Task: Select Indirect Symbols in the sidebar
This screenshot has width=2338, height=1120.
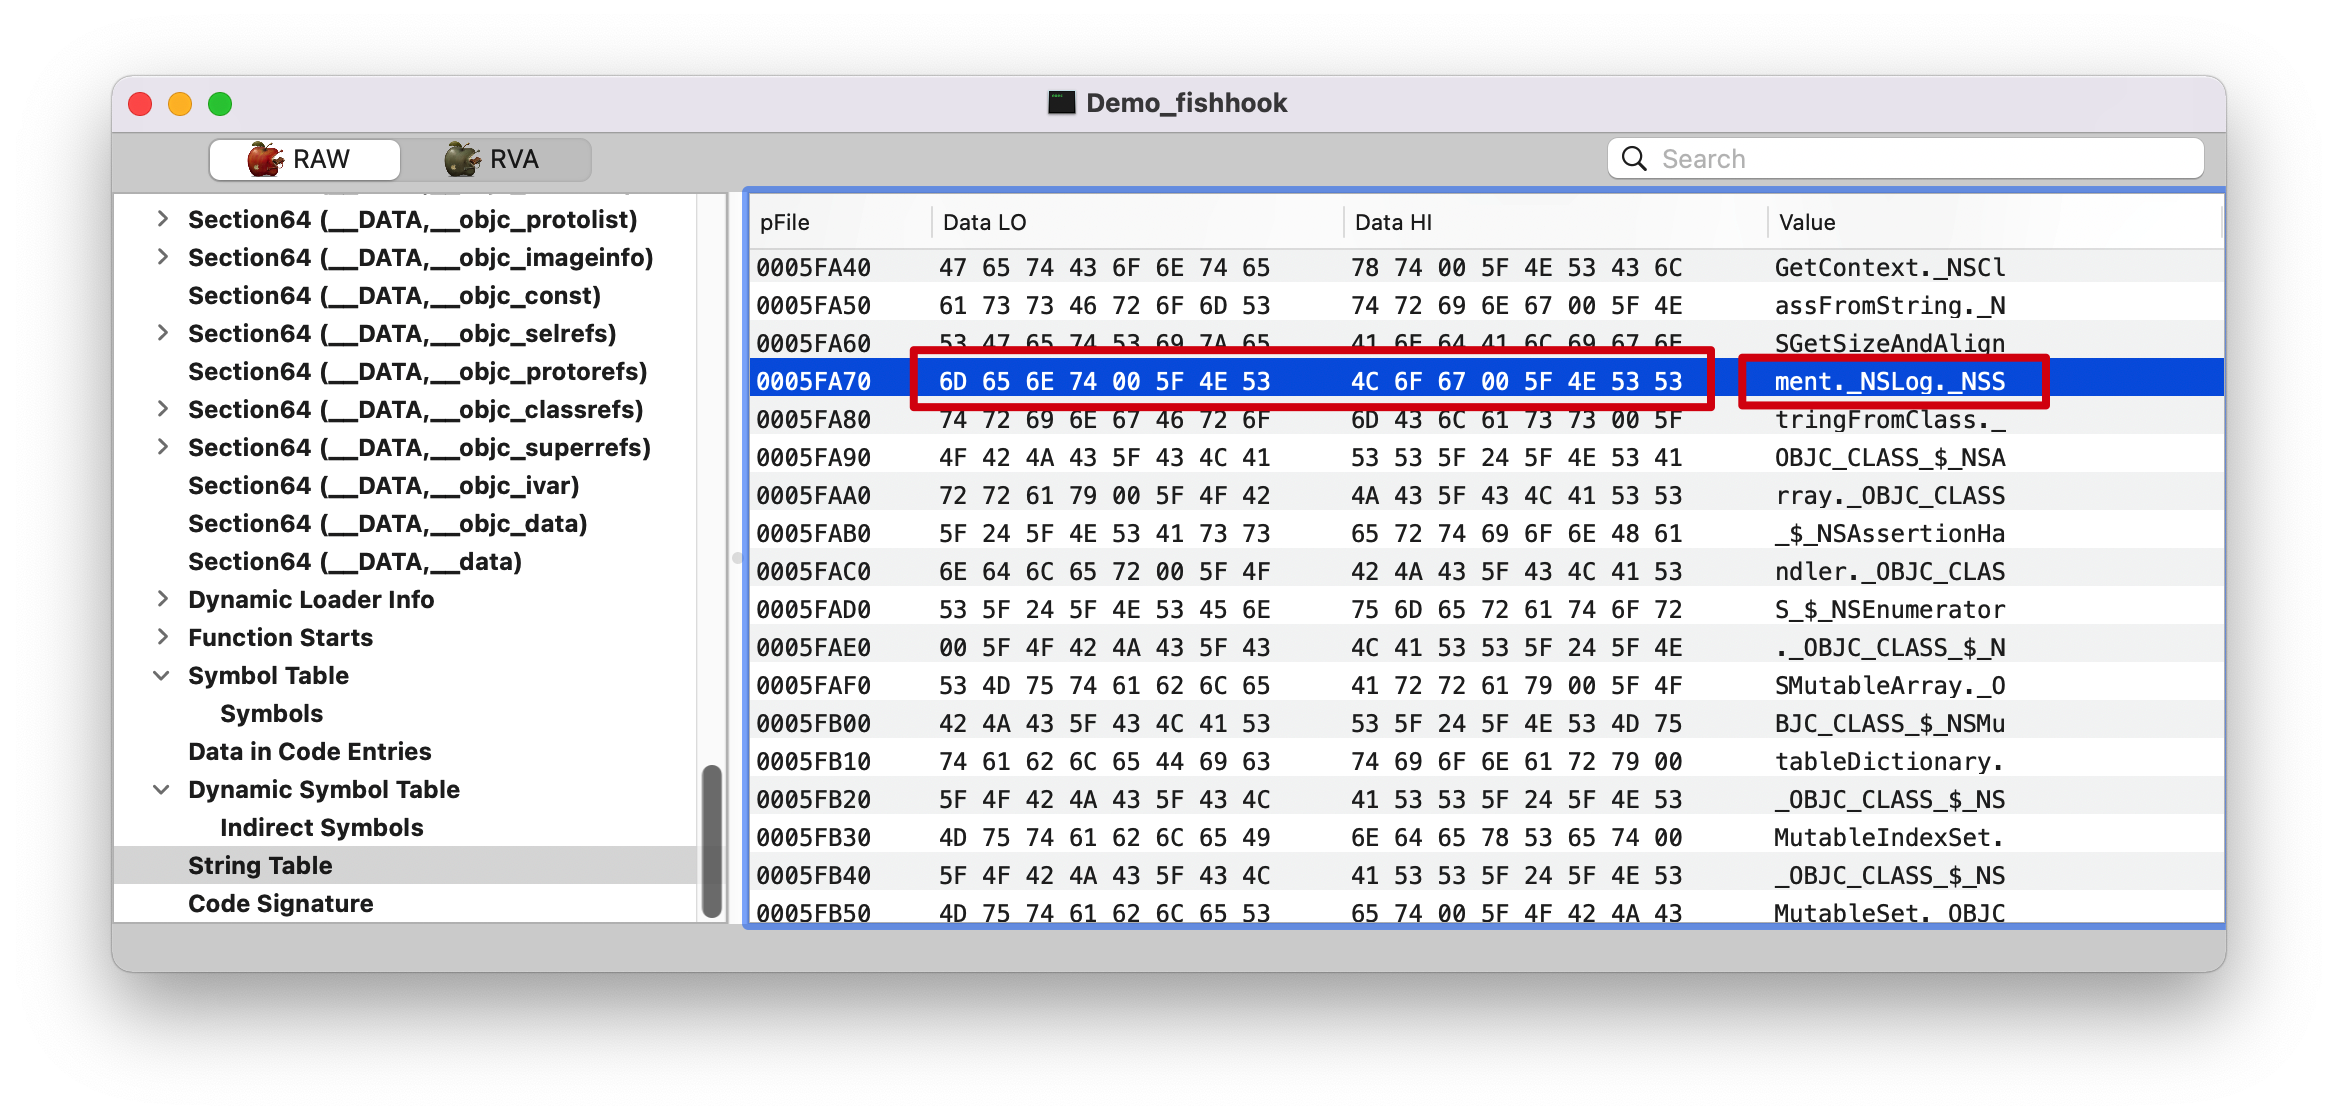Action: 321,827
